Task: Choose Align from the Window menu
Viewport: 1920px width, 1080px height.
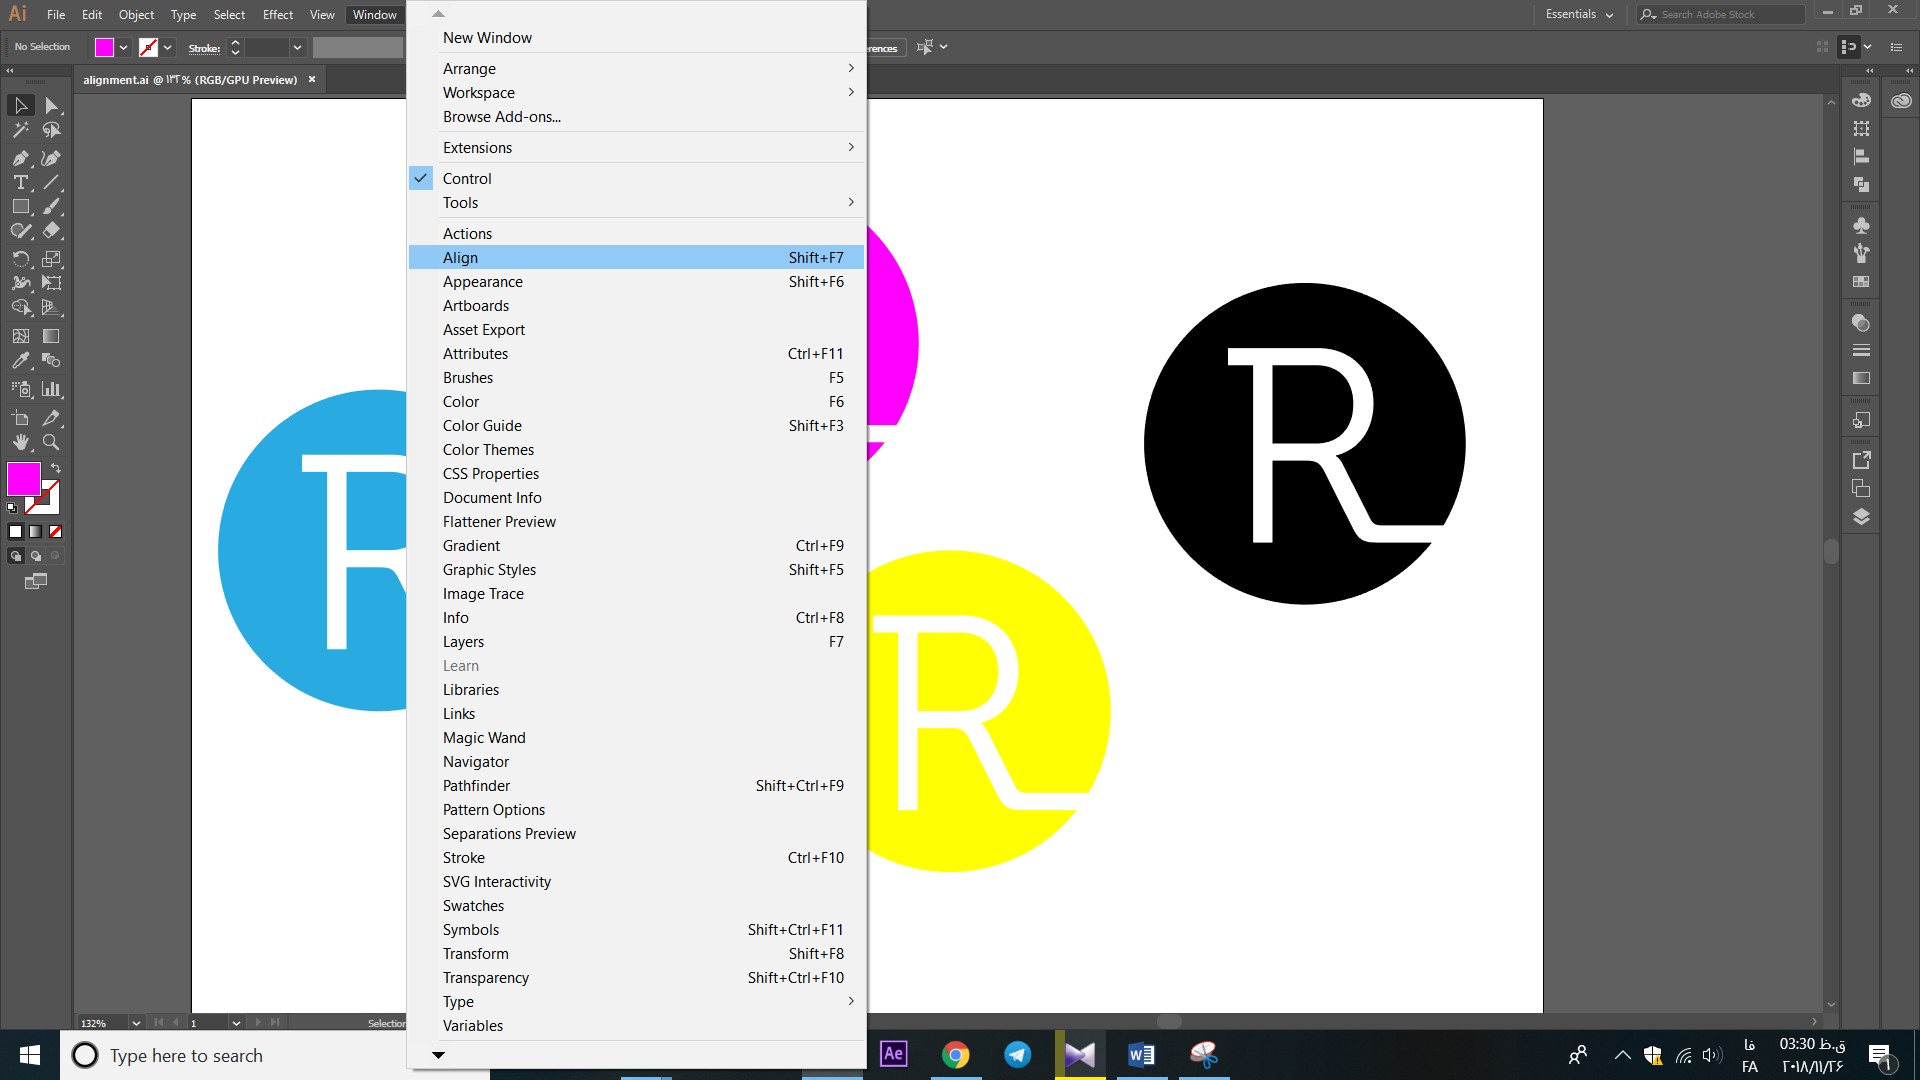Action: [636, 258]
